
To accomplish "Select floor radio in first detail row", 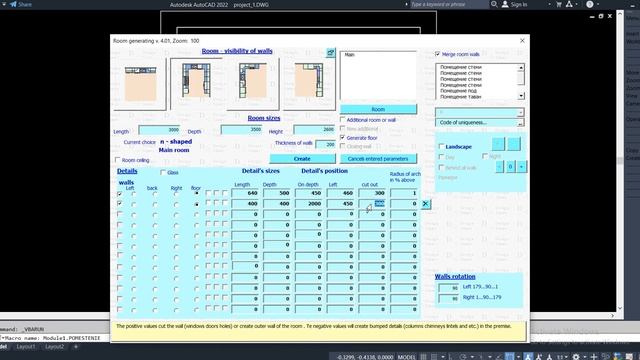I will (197, 193).
